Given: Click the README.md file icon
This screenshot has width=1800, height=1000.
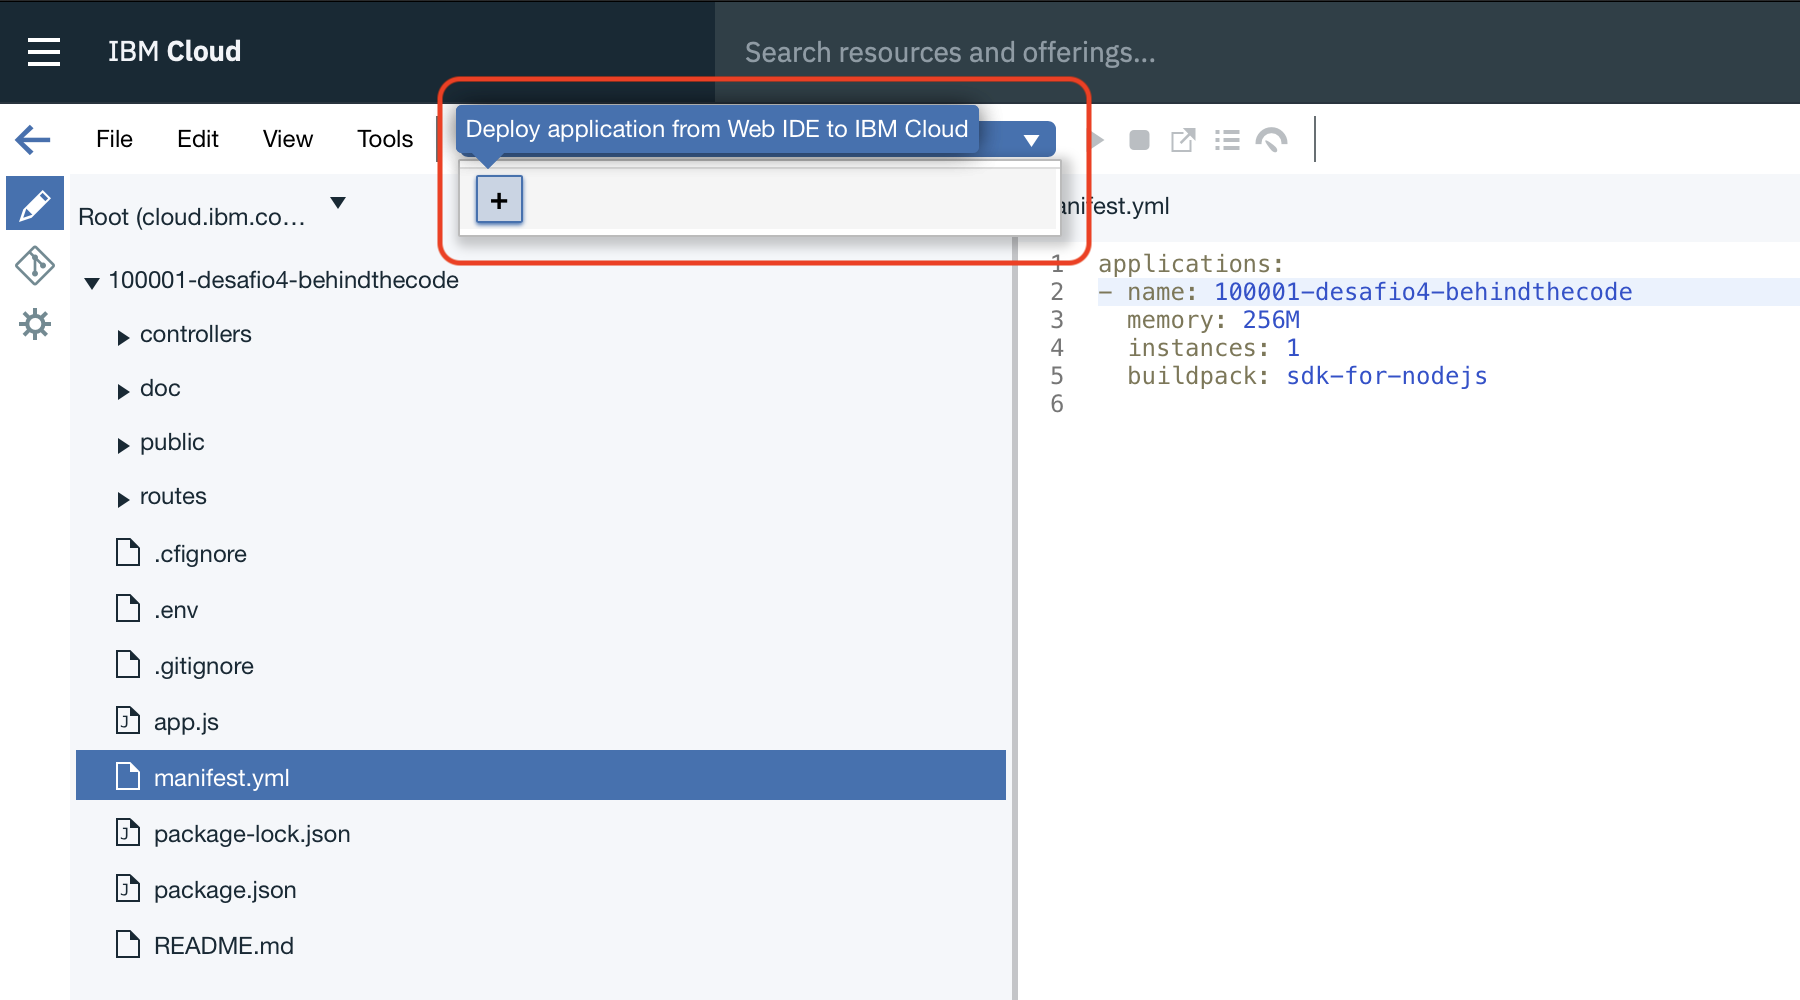Looking at the screenshot, I should pyautogui.click(x=128, y=944).
